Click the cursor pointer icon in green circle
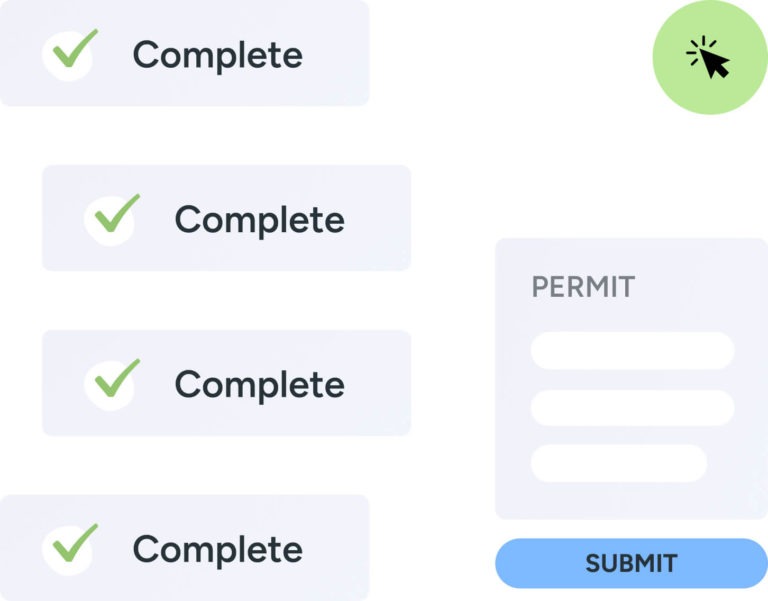The width and height of the screenshot is (768, 601). pyautogui.click(x=710, y=60)
